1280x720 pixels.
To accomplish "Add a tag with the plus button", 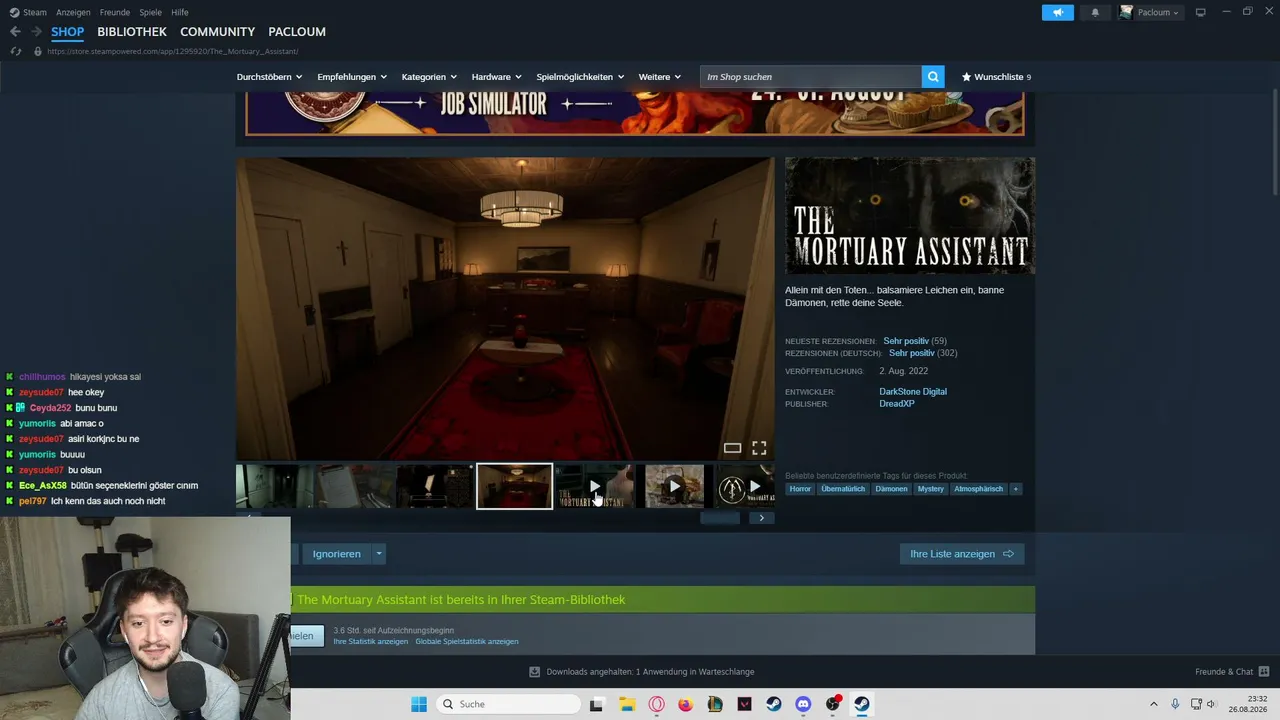I will [x=1015, y=489].
